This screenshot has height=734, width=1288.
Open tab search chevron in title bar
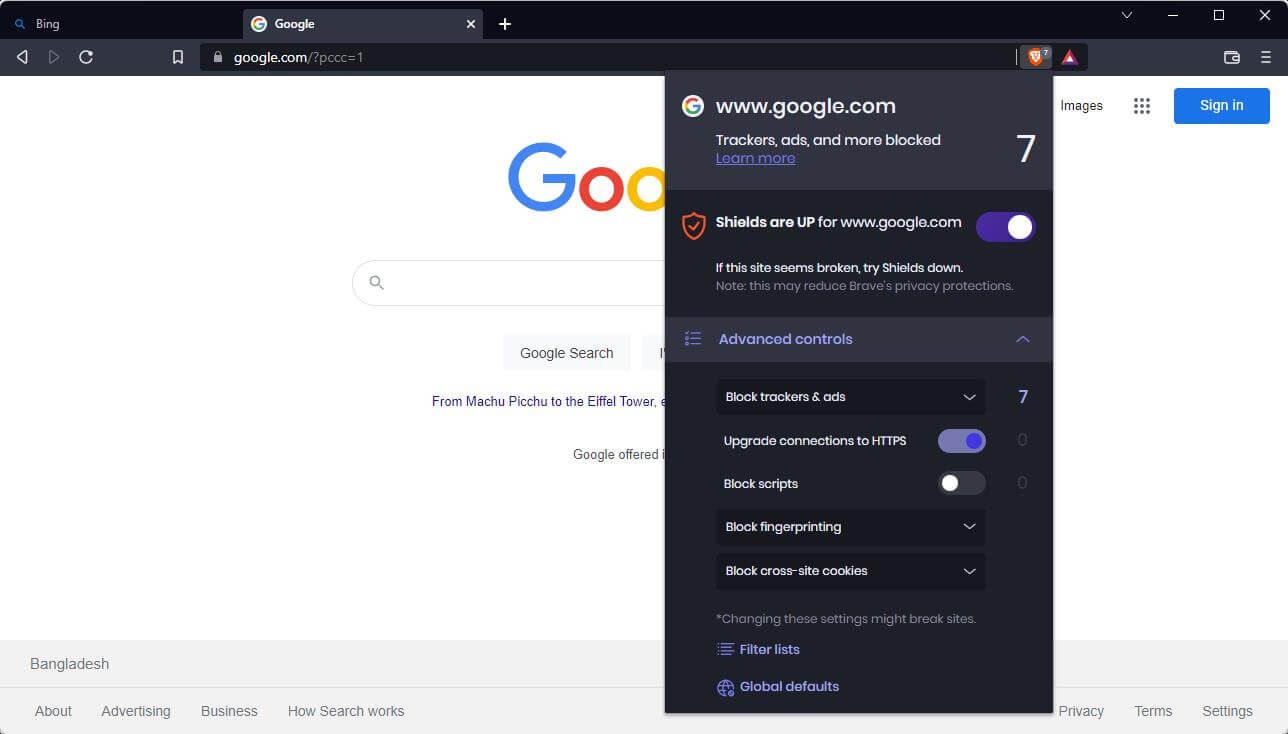1127,15
